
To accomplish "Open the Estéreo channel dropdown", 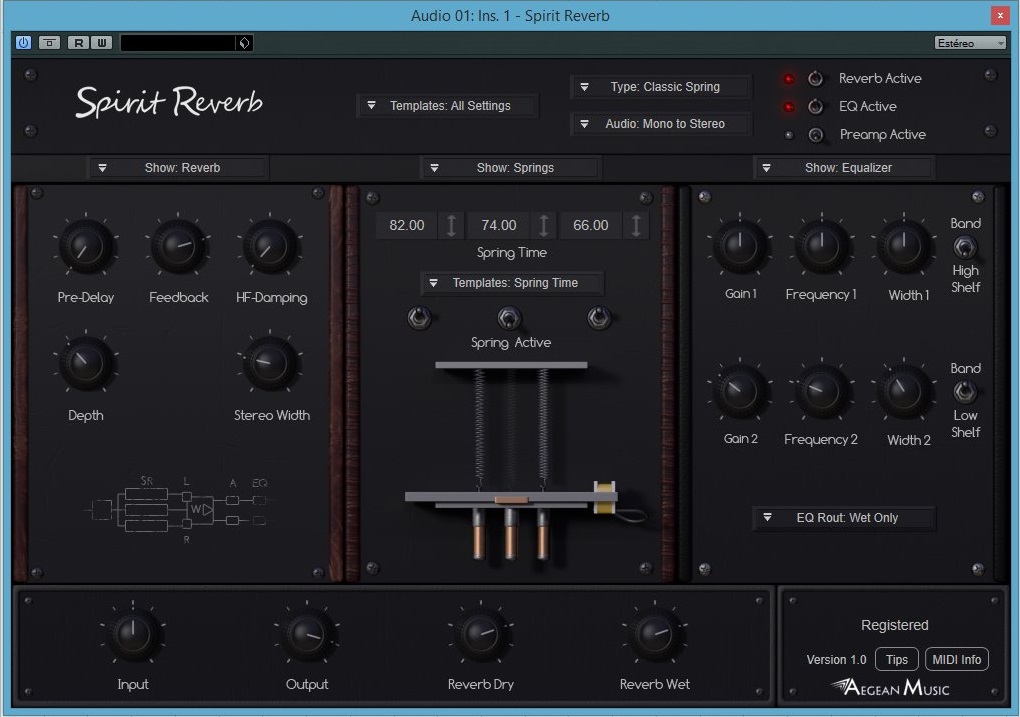I will tap(970, 43).
